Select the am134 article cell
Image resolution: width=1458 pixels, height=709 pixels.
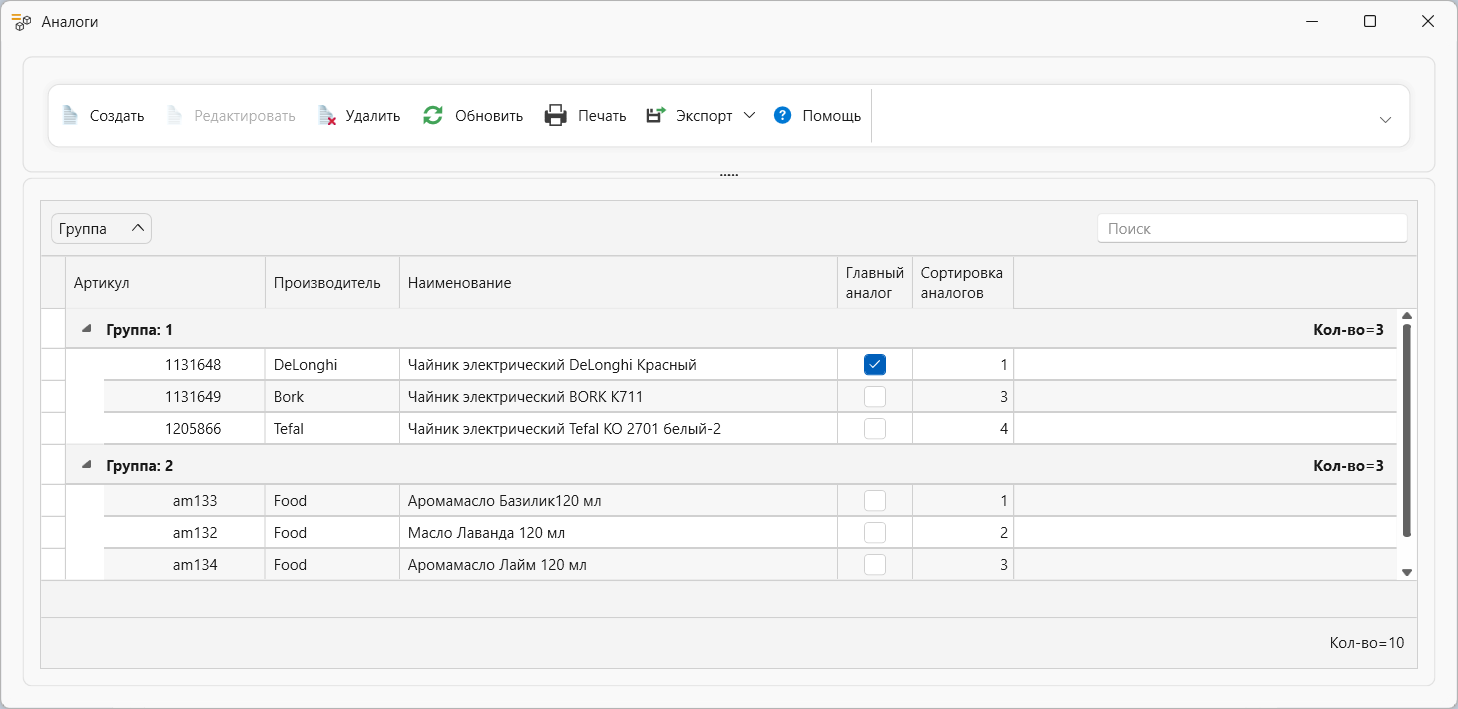click(x=184, y=565)
